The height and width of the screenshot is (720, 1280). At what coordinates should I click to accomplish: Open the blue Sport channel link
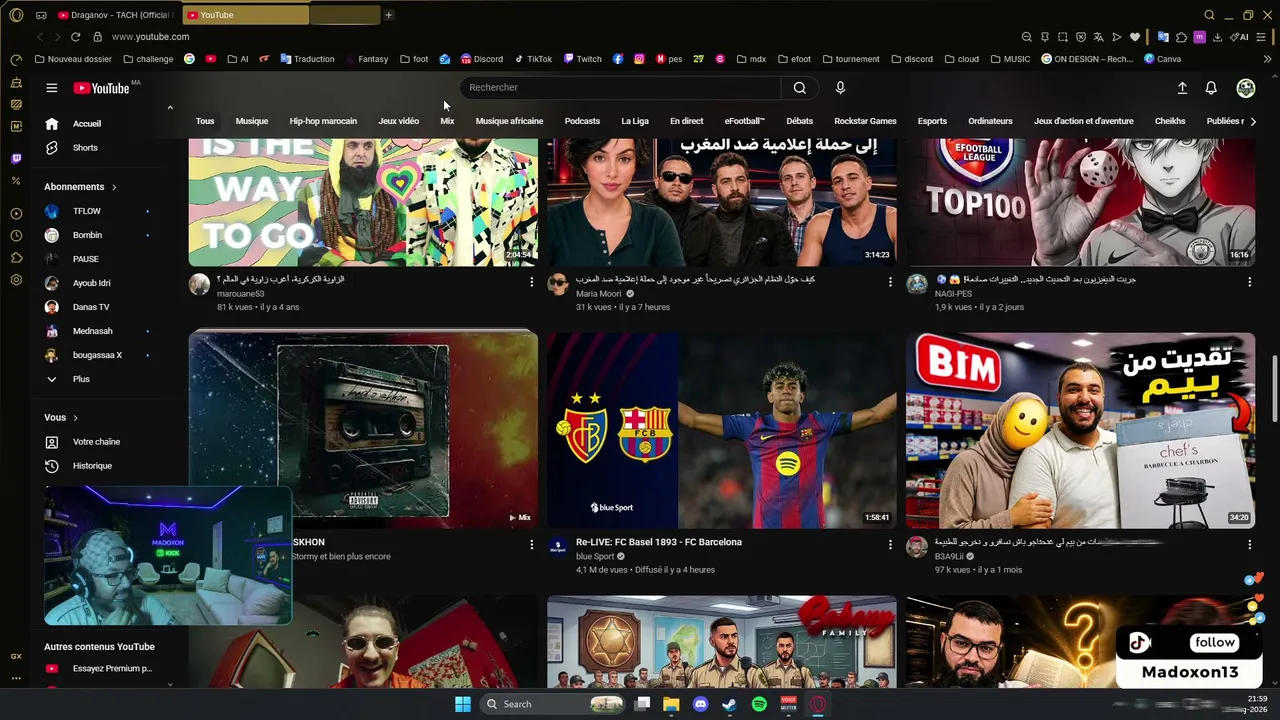point(595,557)
